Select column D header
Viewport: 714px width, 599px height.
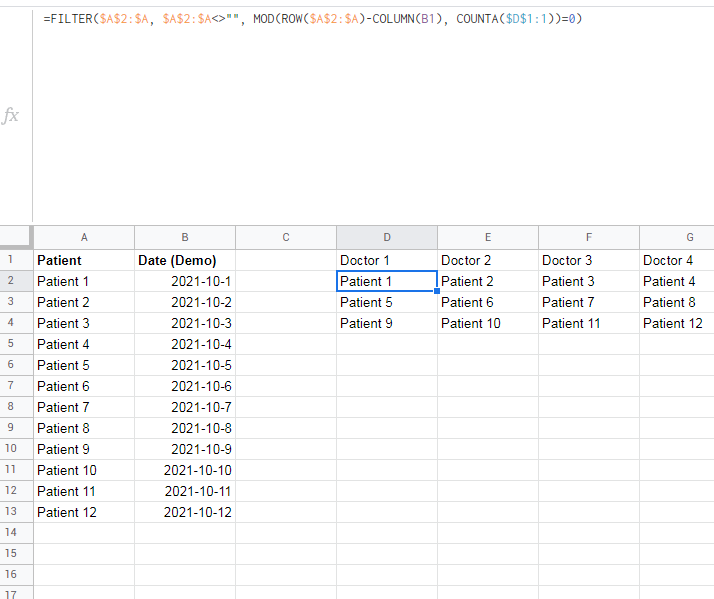[x=387, y=237]
